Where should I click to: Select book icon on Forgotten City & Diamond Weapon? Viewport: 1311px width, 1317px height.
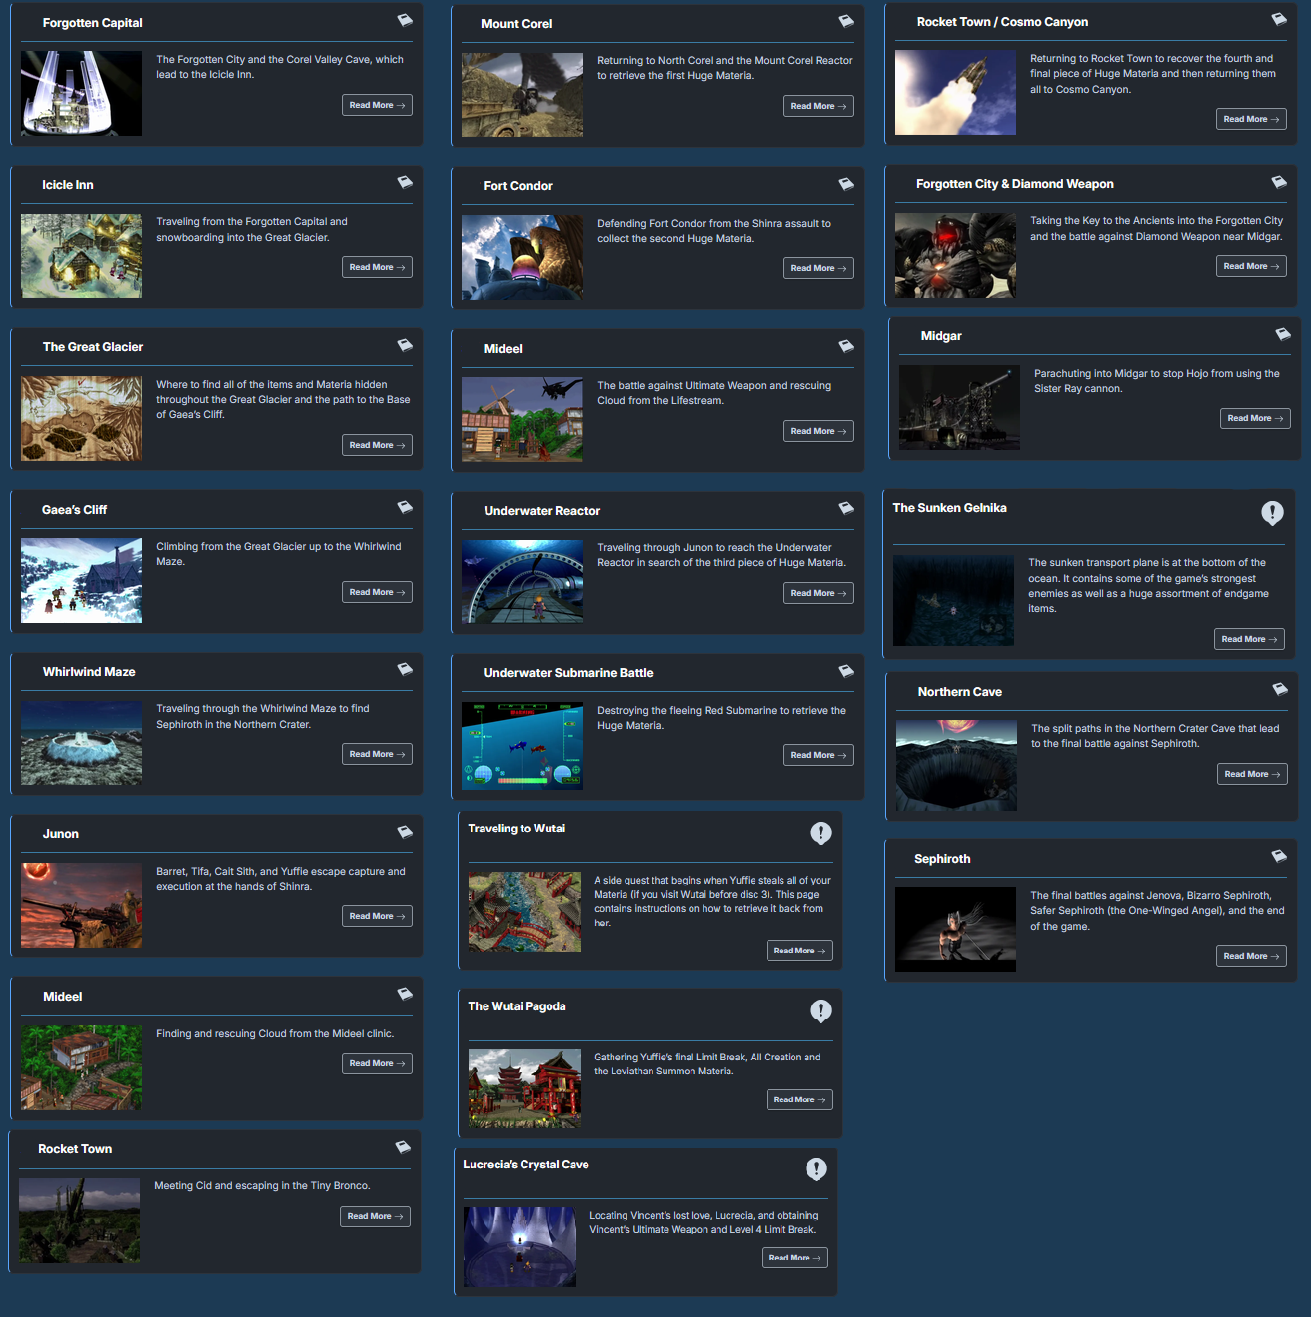point(1279,182)
